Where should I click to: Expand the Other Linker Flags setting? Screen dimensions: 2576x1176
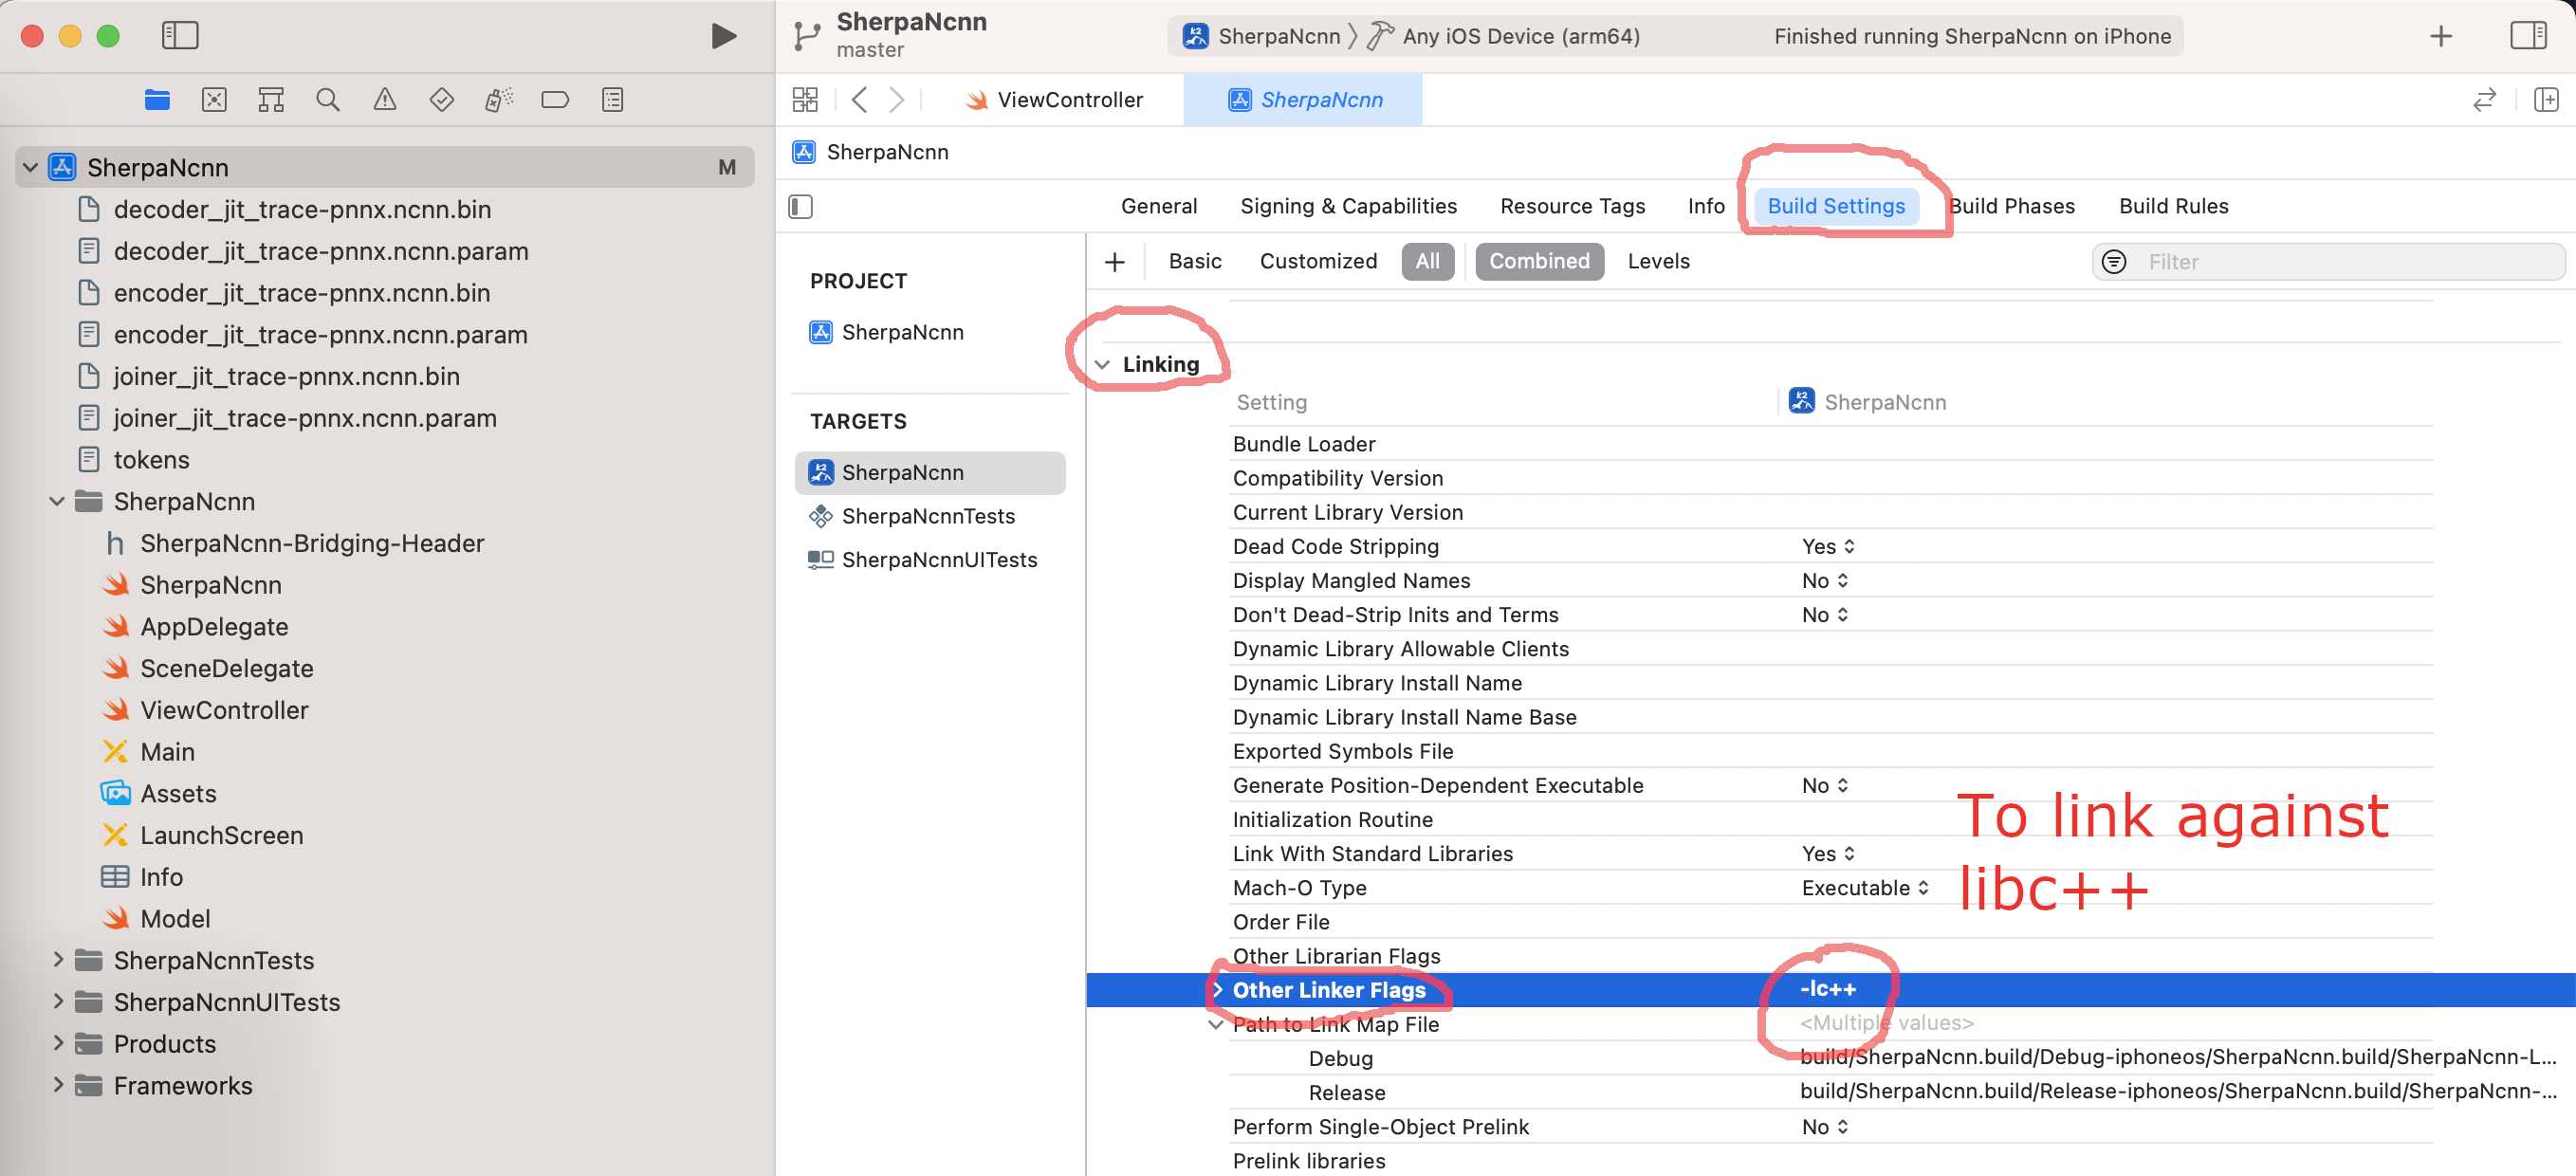(1217, 989)
